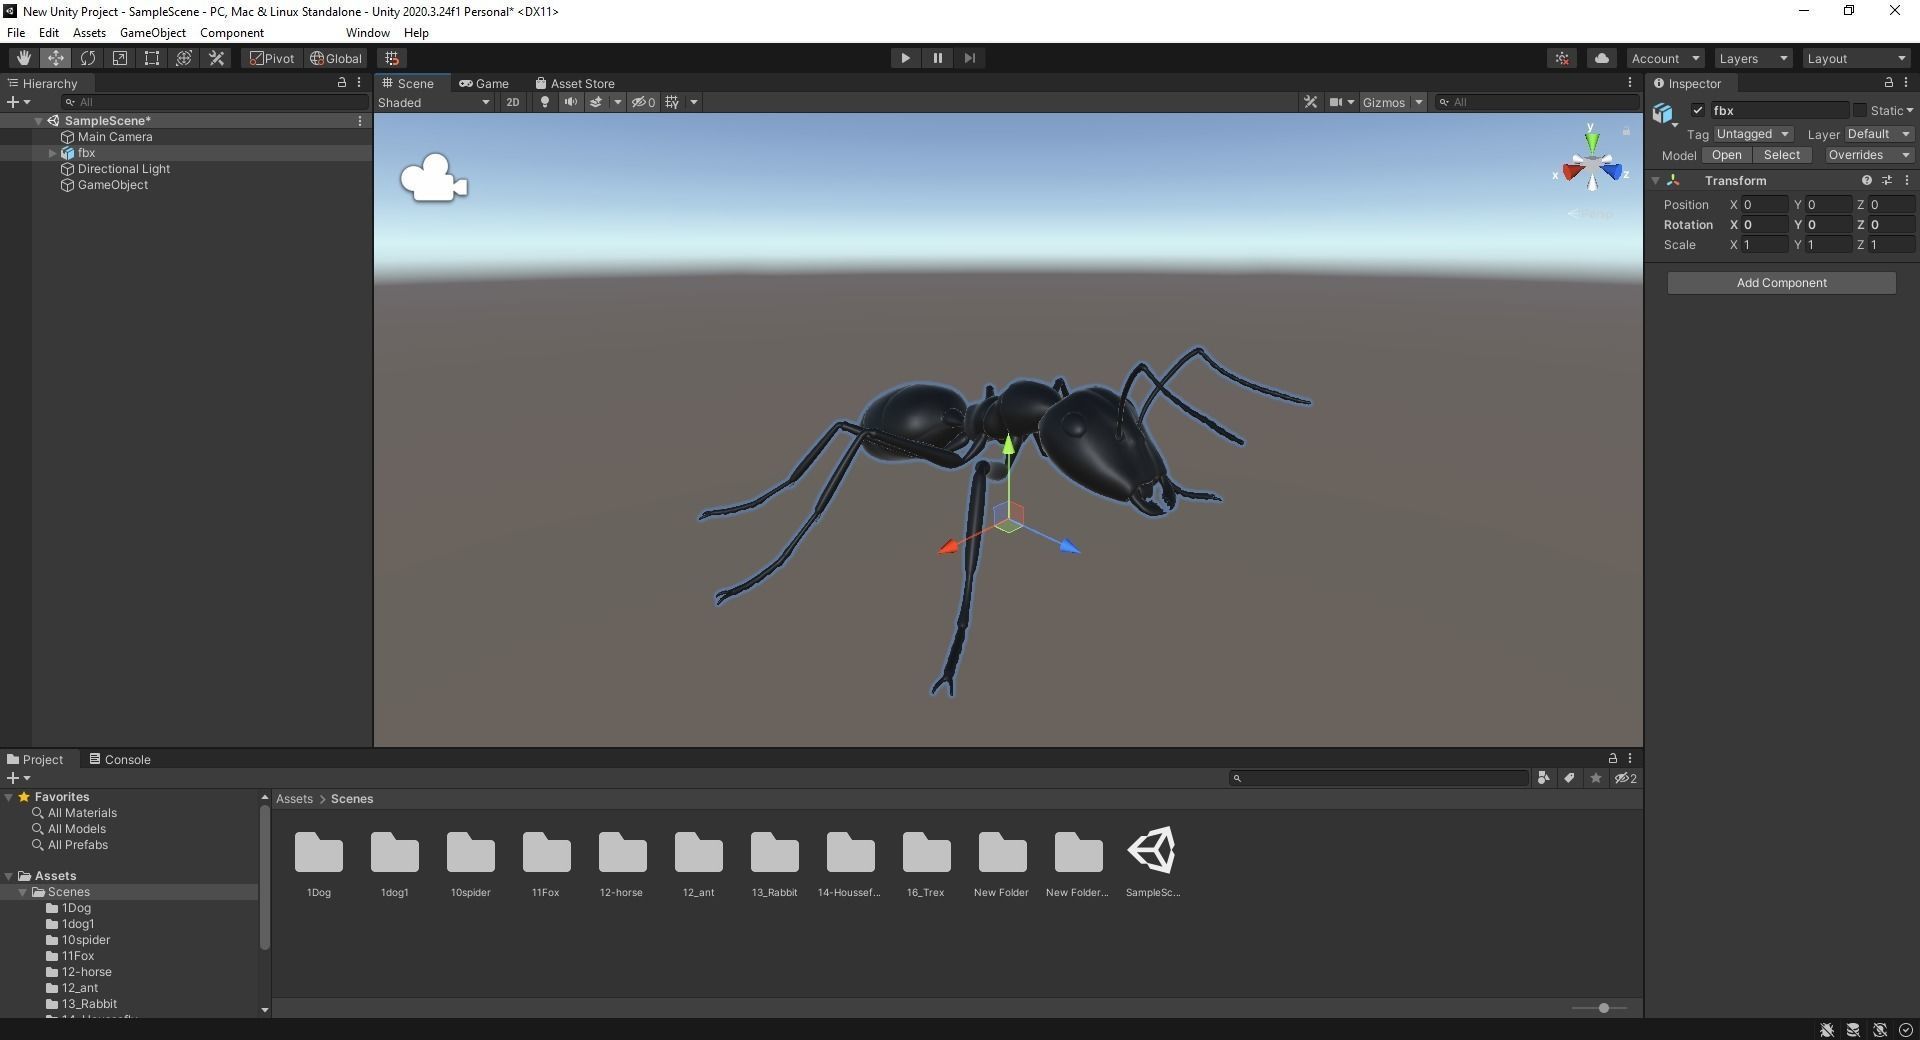The image size is (1920, 1040).
Task: Click Assets in breadcrumb path
Action: [294, 799]
